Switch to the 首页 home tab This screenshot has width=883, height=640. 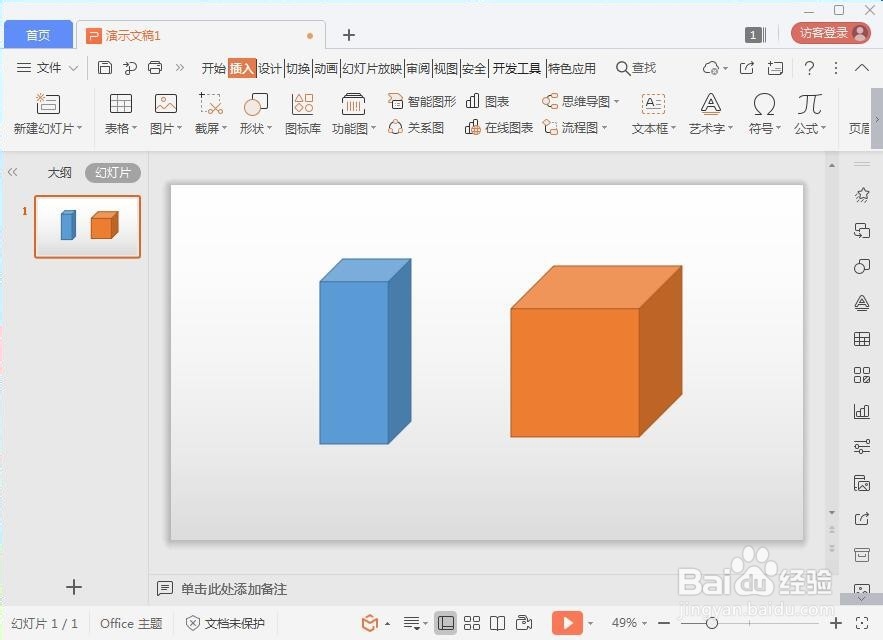pos(38,35)
